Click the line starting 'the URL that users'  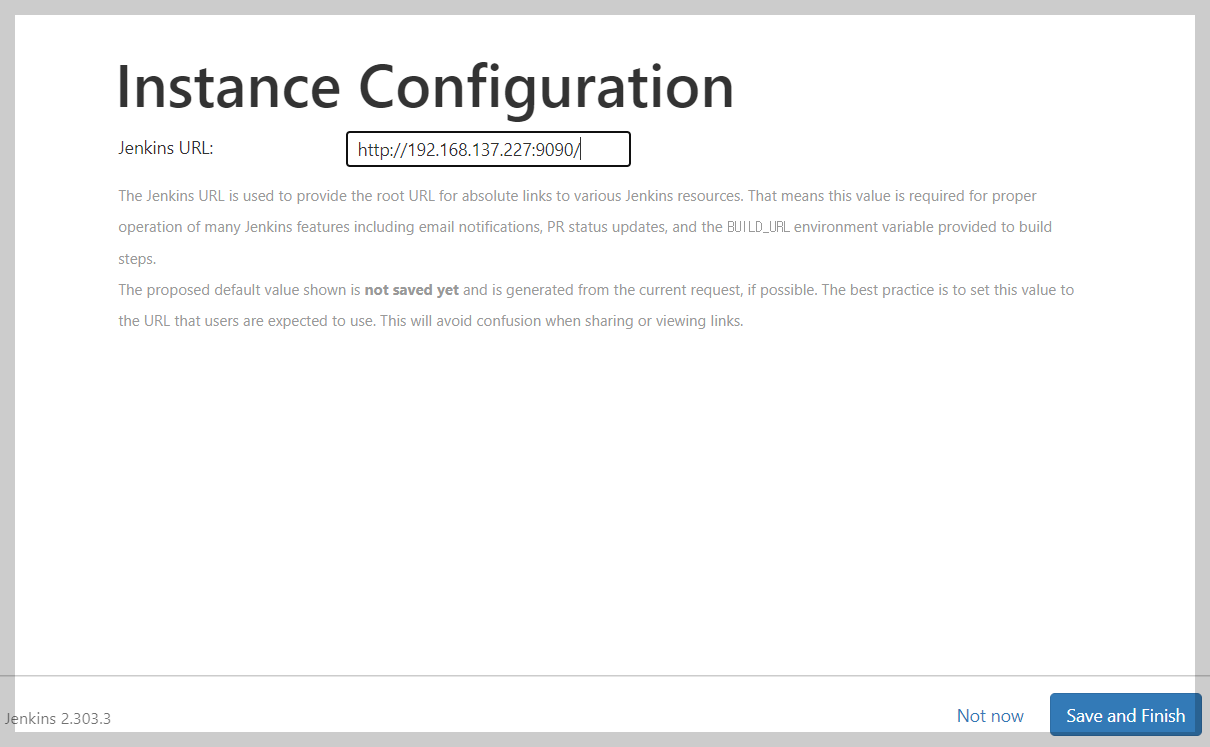click(x=431, y=322)
